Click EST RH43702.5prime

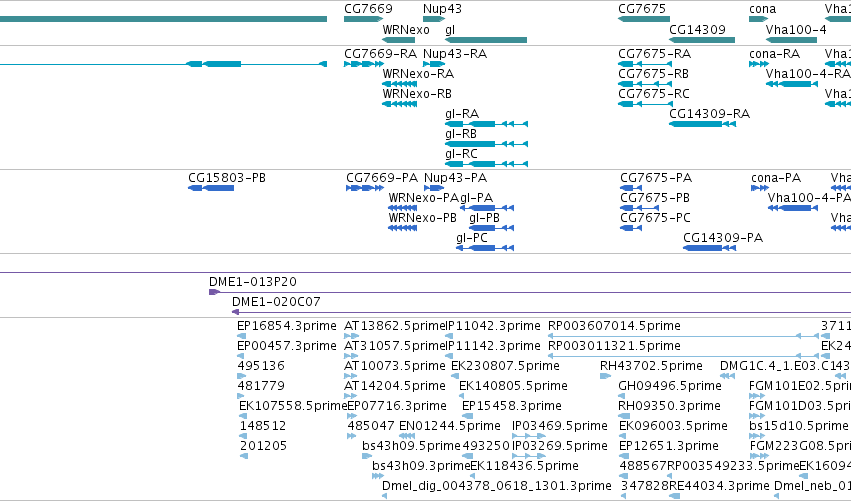coord(606,376)
